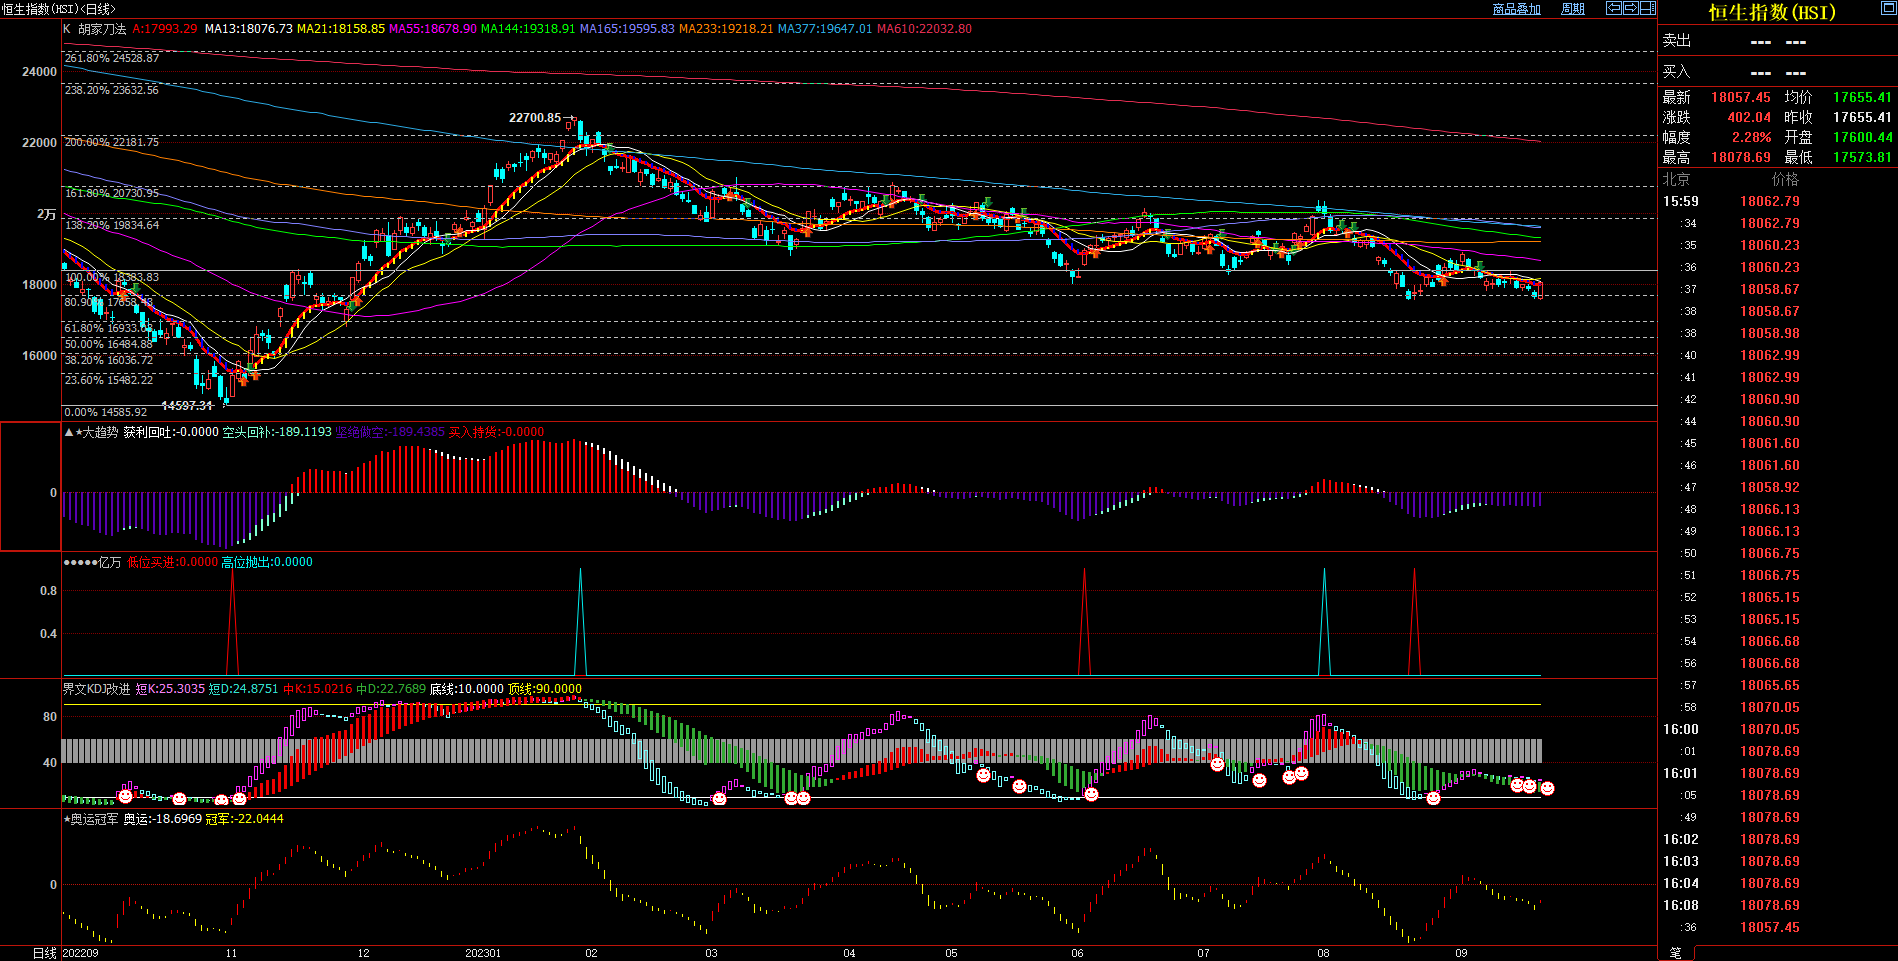Click the star icon before 奥运冠军 indicator
The width and height of the screenshot is (1898, 961).
click(x=67, y=819)
